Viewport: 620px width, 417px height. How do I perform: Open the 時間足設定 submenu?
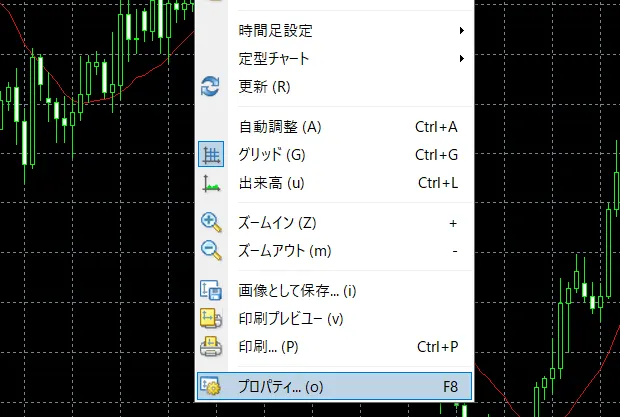pyautogui.click(x=335, y=30)
